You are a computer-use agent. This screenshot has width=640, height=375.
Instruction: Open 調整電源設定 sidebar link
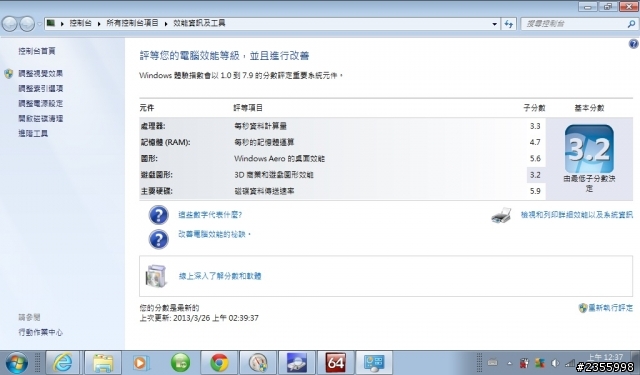[40, 104]
